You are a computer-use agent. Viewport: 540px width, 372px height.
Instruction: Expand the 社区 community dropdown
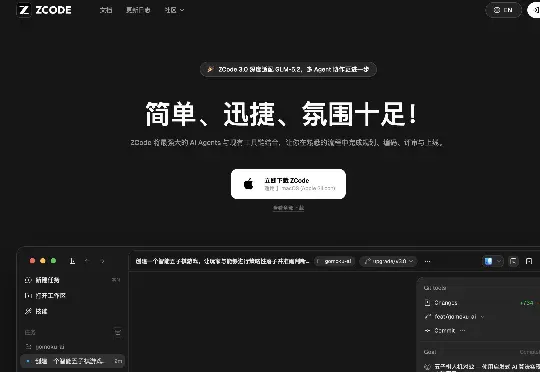click(x=174, y=10)
